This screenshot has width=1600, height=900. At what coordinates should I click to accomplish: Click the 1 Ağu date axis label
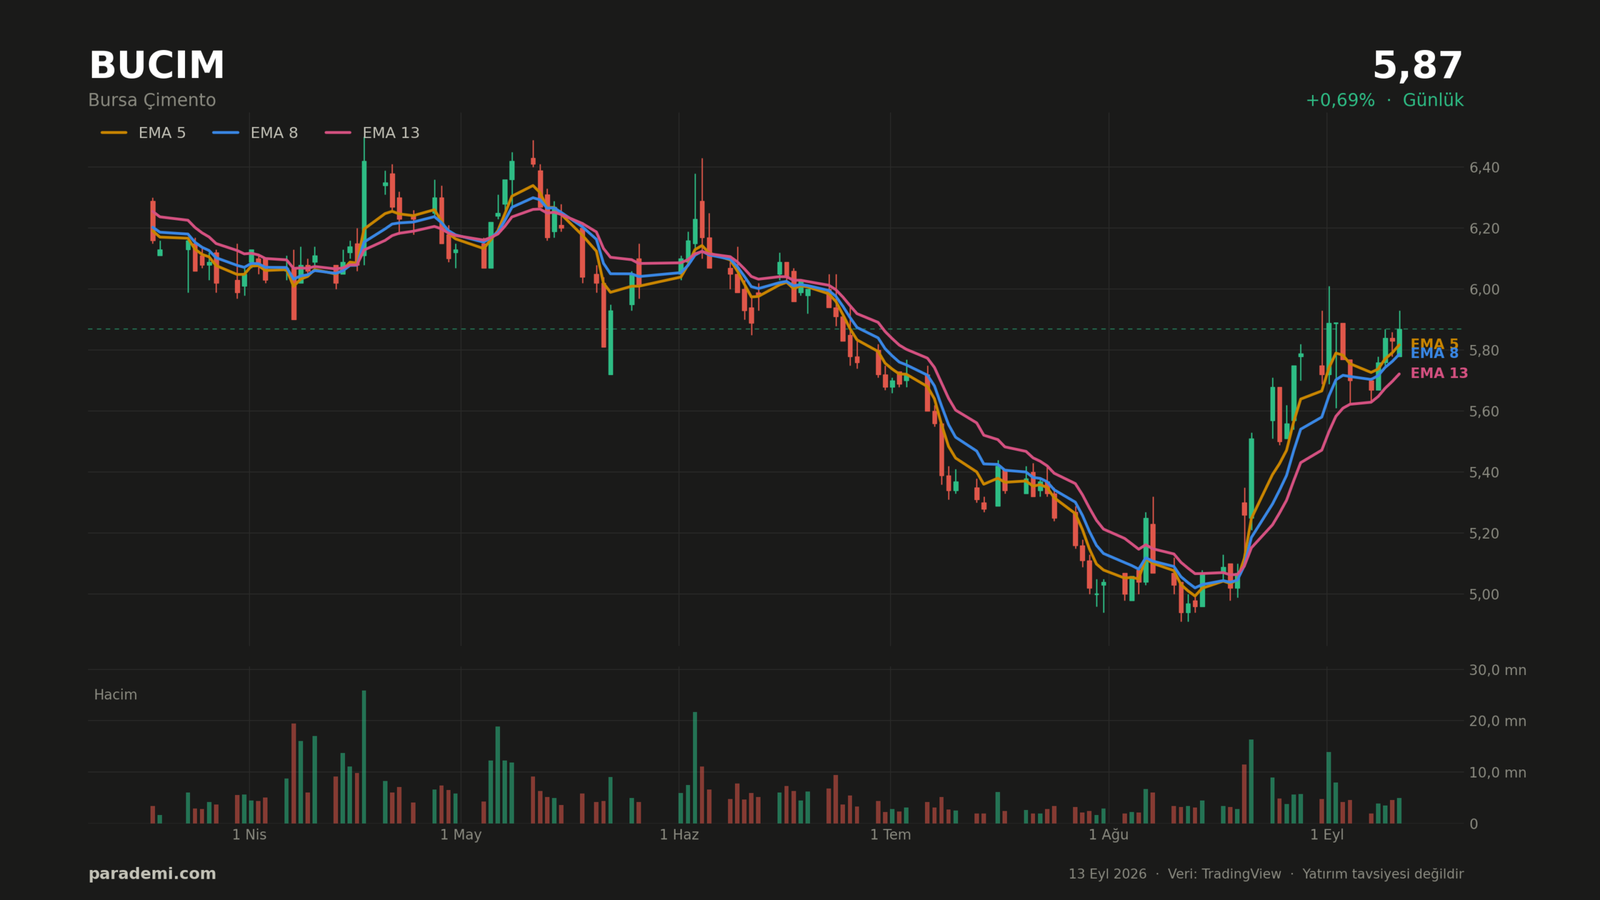(x=1108, y=835)
